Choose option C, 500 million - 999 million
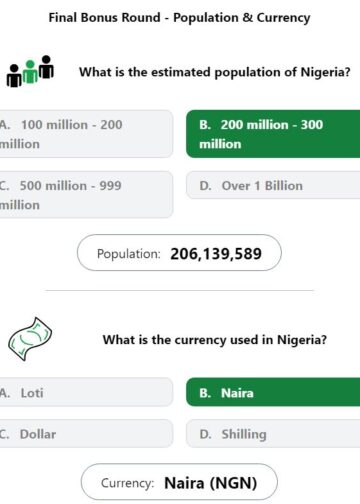Screen dimensions: 360x504 tap(86, 195)
